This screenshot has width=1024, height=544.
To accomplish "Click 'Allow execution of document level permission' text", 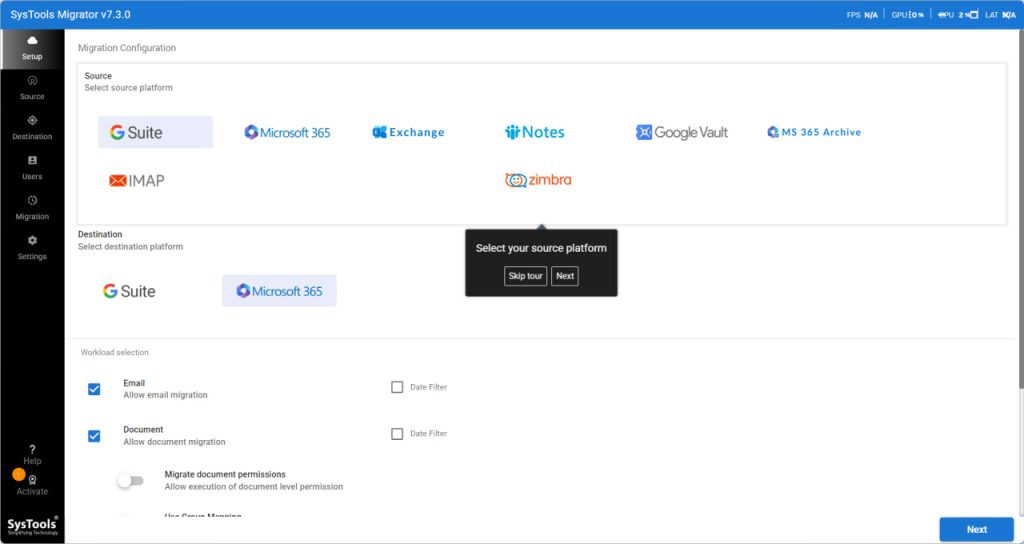I will click(x=253, y=487).
